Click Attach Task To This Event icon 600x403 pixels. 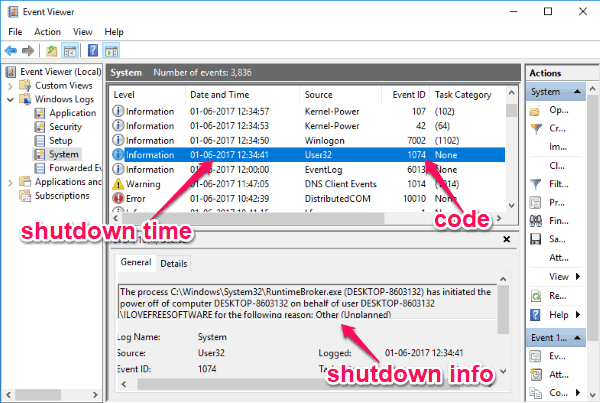[x=536, y=375]
